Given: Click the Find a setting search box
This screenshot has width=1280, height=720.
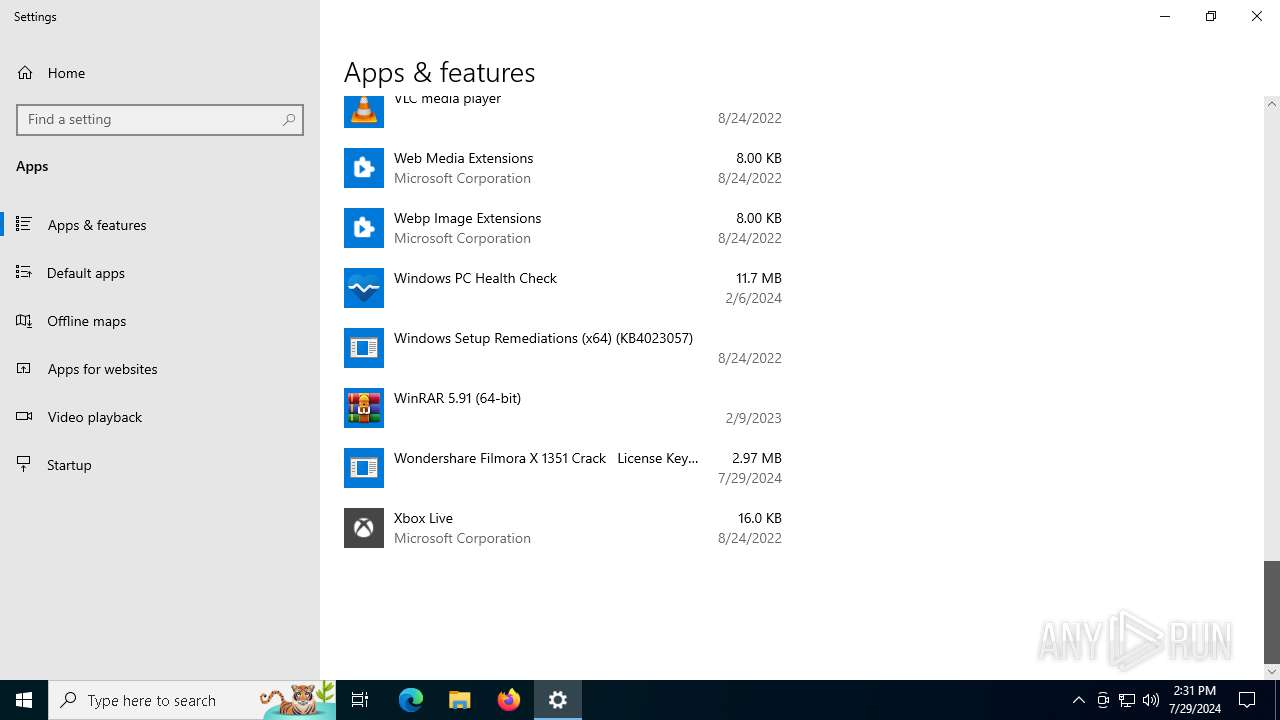Looking at the screenshot, I should coord(160,119).
